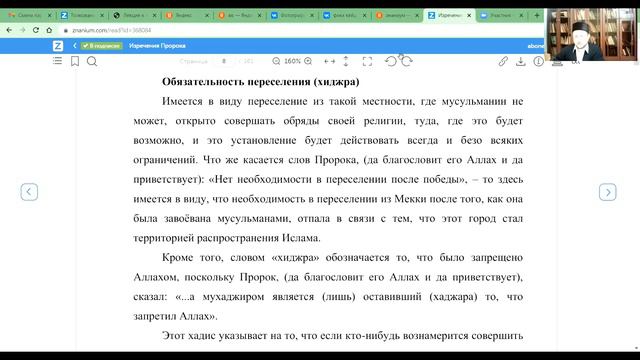640x360 pixels.
Task: Fit page to width arrows icon
Action: pos(329,61)
